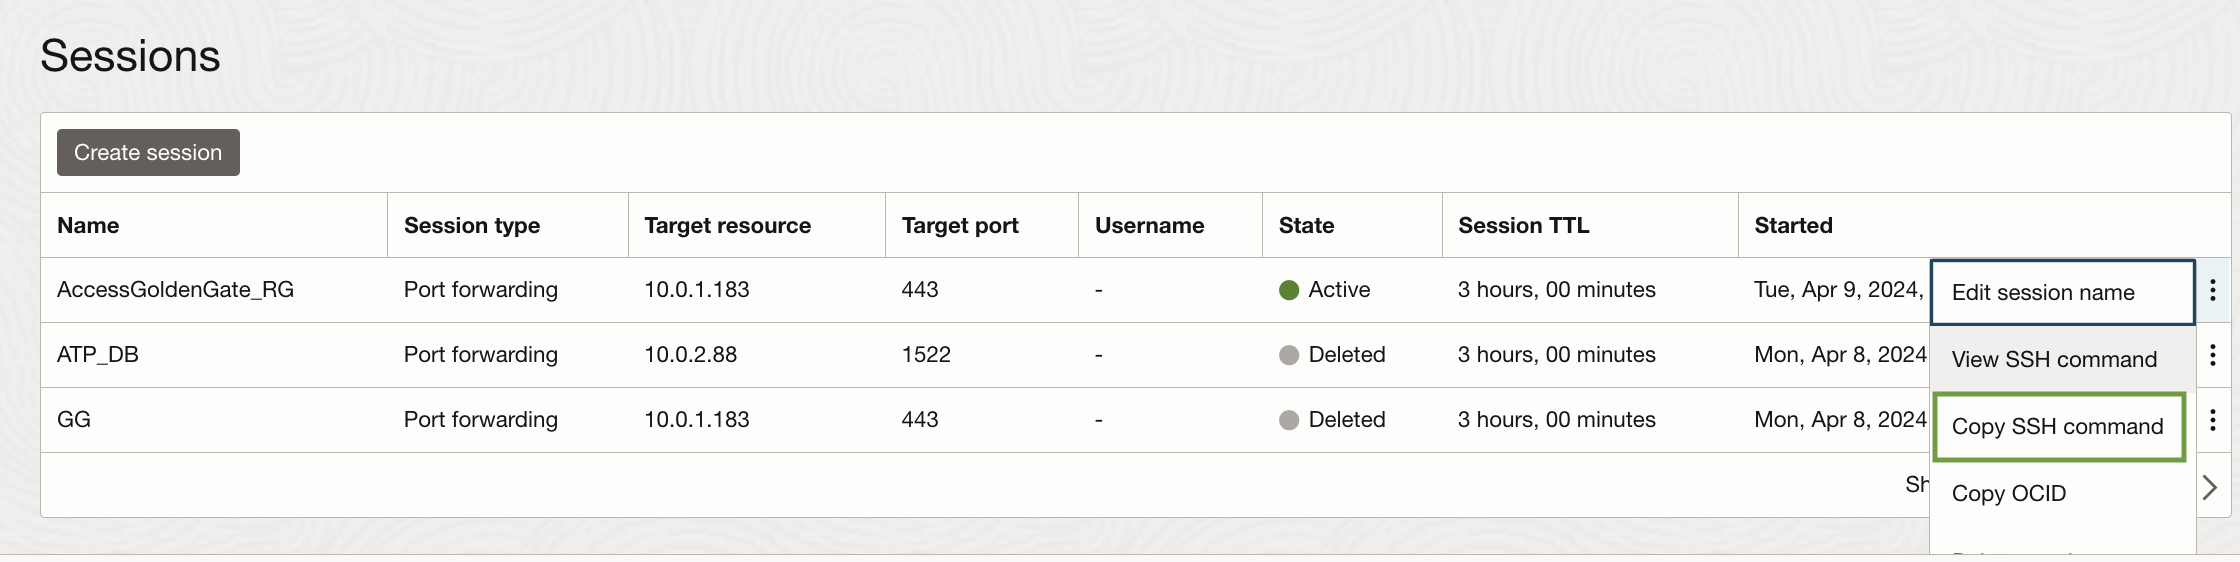Viewport: 2240px width, 562px height.
Task: Click the Session TTL column header
Action: (x=1523, y=225)
